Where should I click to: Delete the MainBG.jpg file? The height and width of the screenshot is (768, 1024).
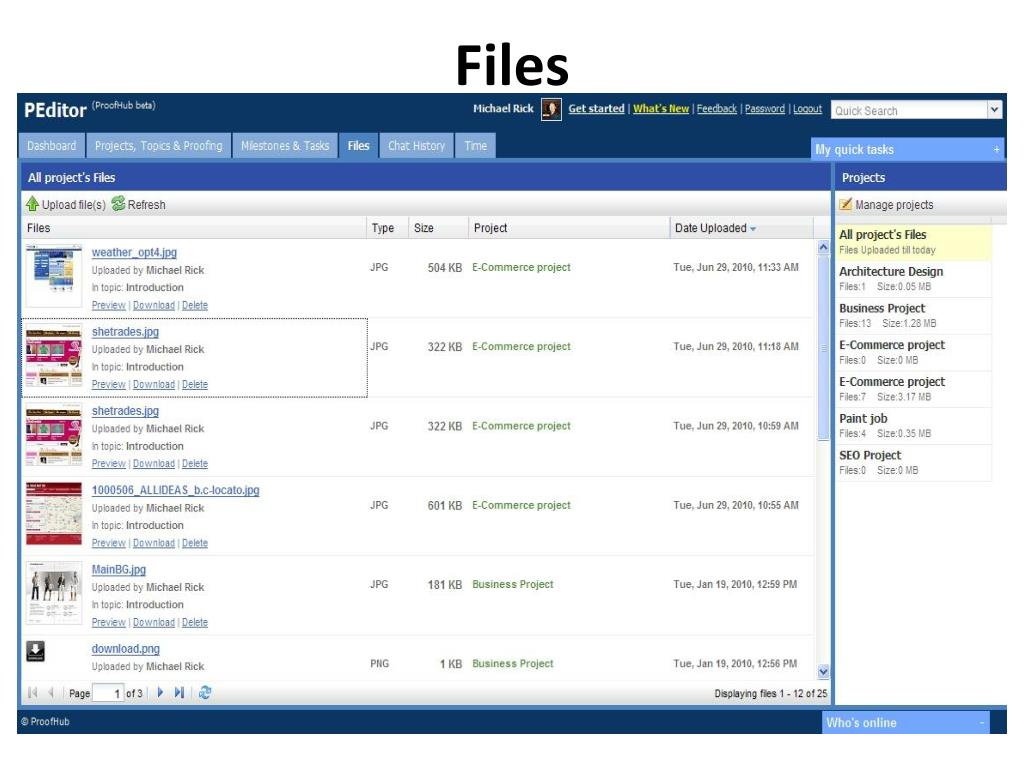(x=195, y=622)
